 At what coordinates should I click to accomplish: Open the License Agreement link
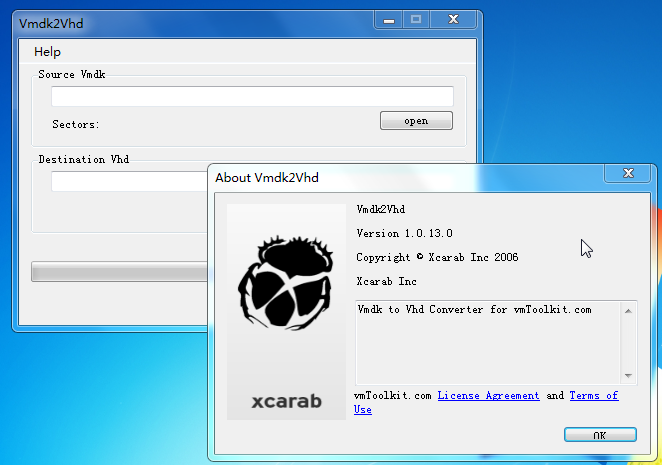coord(488,396)
